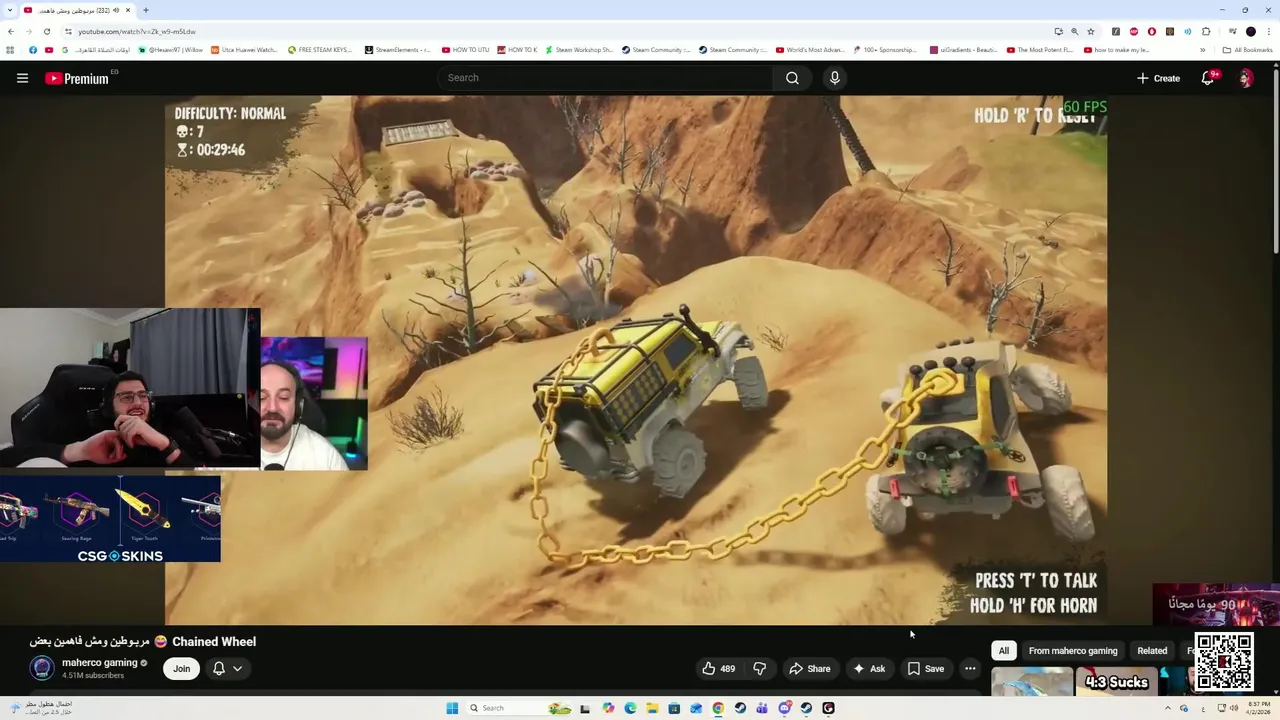This screenshot has height=720, width=1280.
Task: Open StreamElements bookmark
Action: click(x=398, y=50)
